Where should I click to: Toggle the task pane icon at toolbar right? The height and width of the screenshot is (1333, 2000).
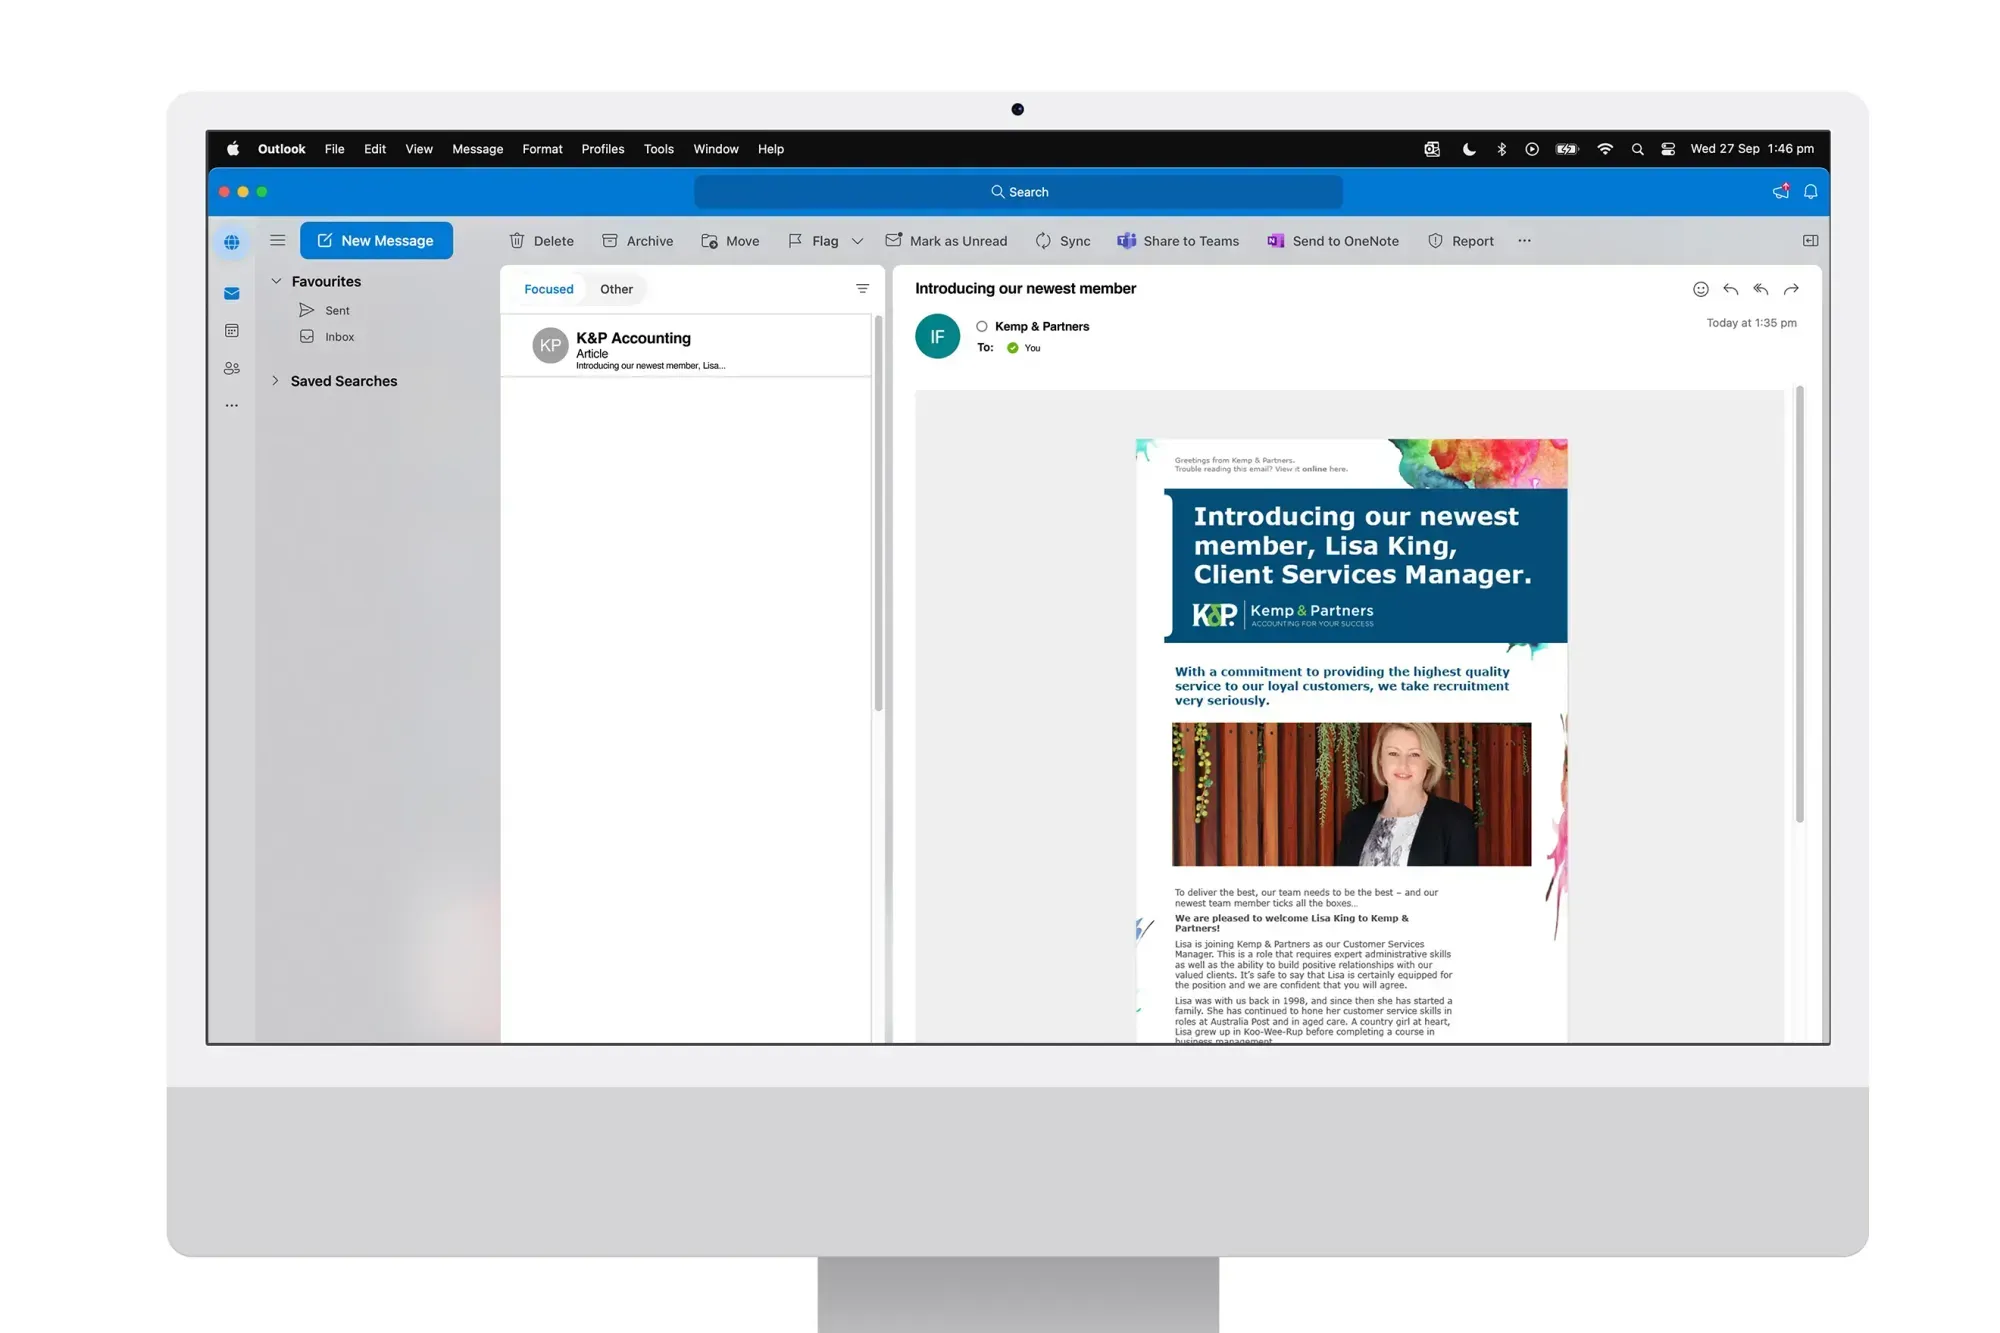tap(1810, 241)
